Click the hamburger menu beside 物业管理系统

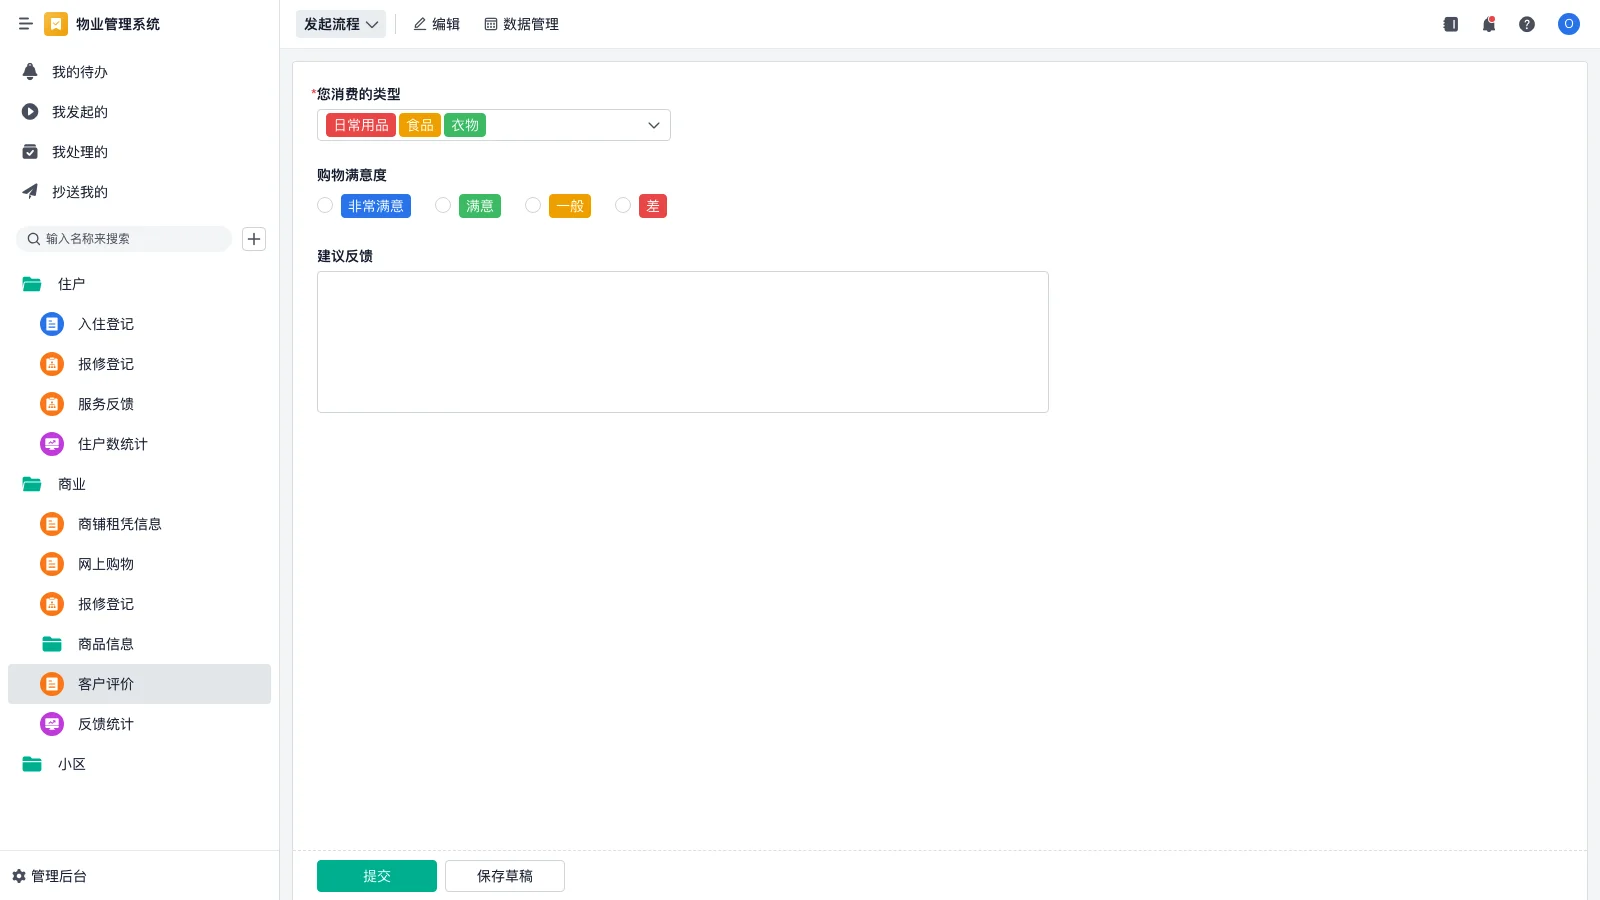pos(26,24)
